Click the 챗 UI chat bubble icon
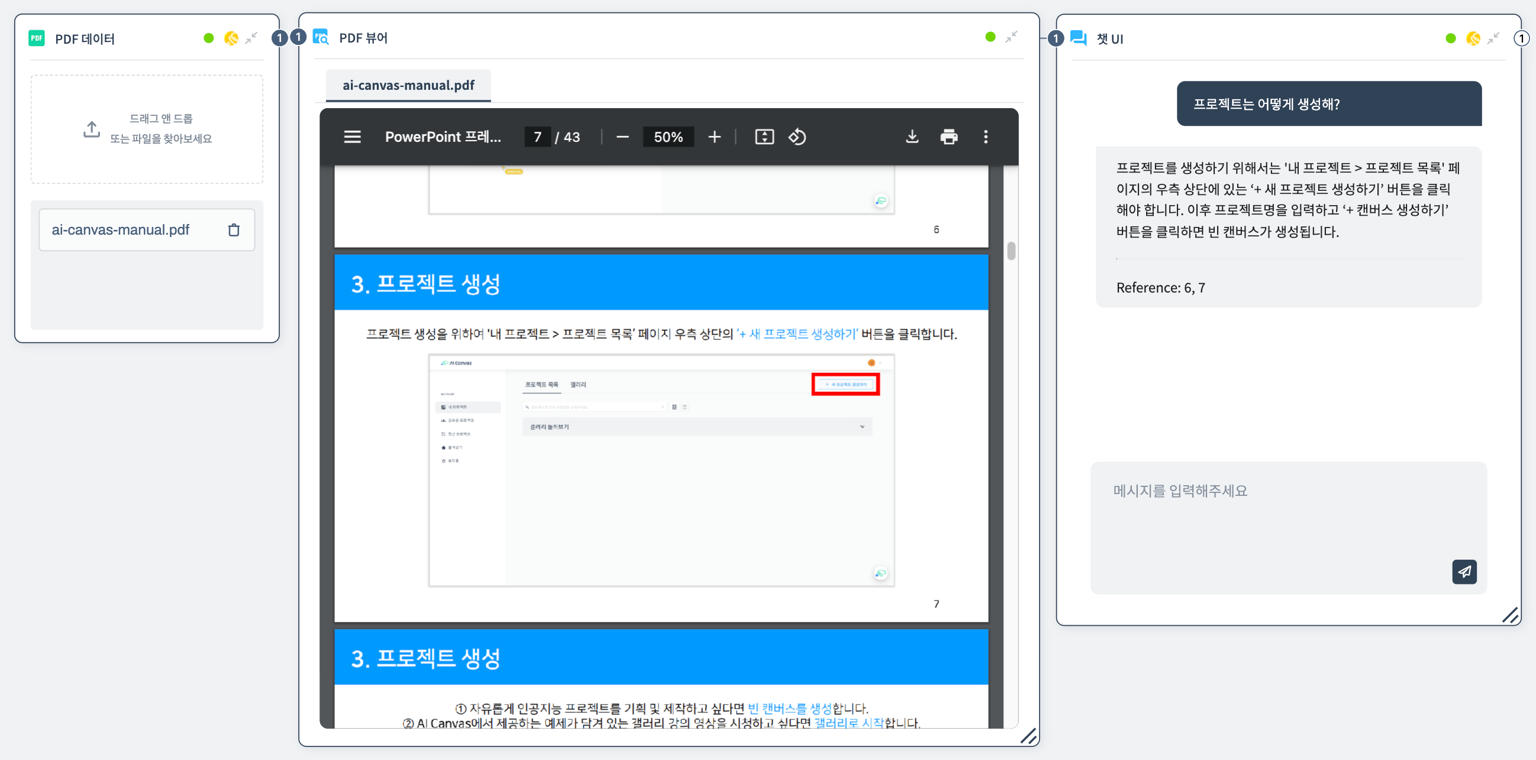This screenshot has height=760, width=1536. point(1077,37)
